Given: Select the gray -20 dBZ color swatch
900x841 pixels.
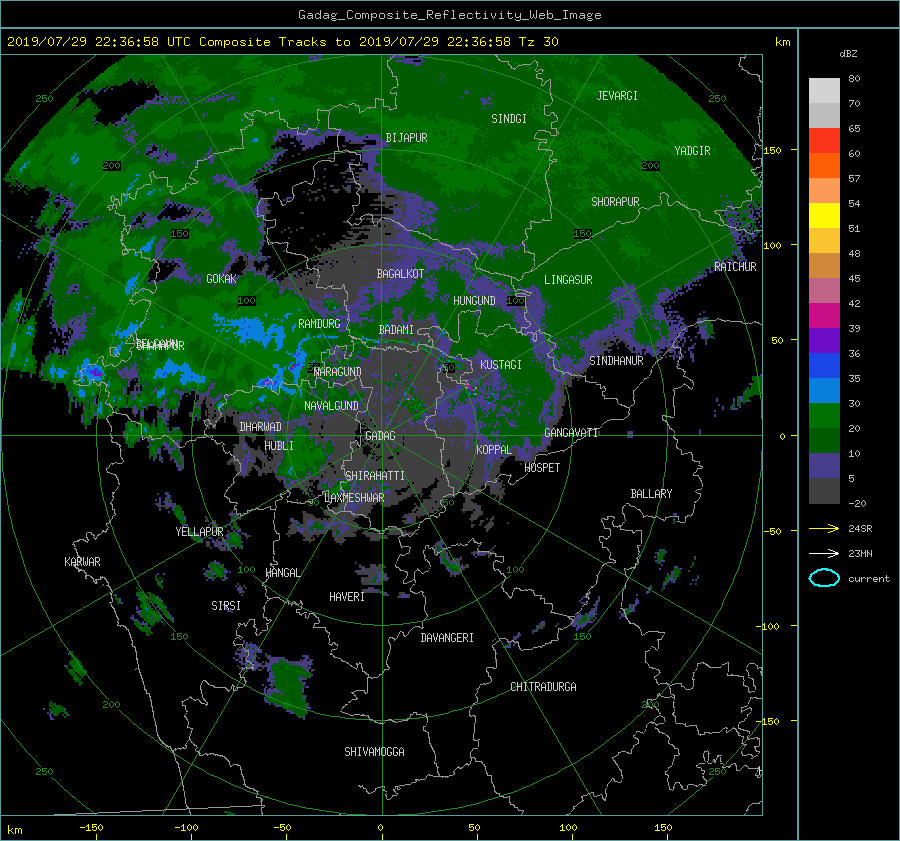Looking at the screenshot, I should (824, 491).
